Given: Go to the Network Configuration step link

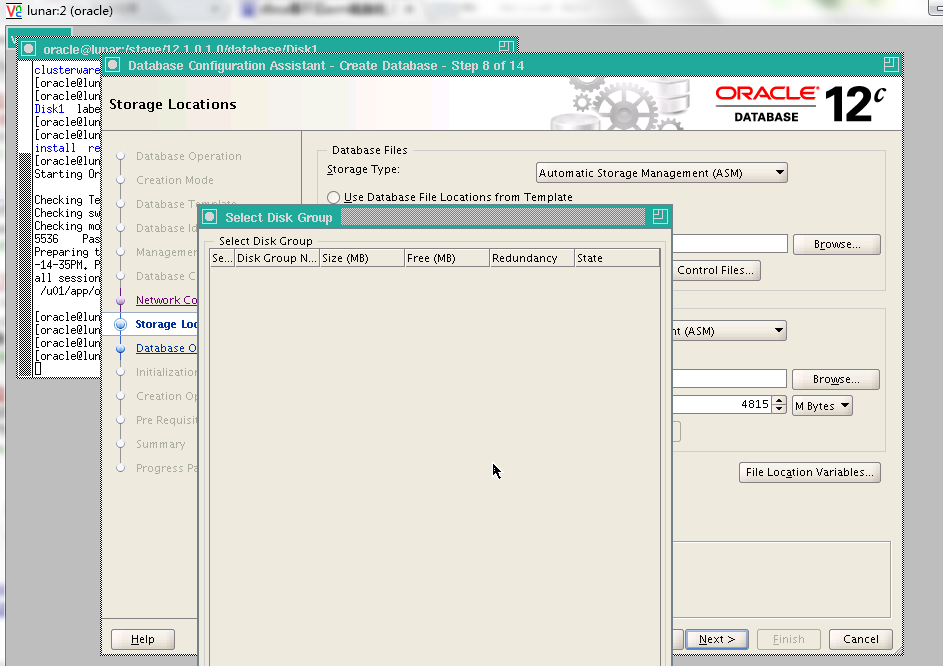Looking at the screenshot, I should (167, 300).
